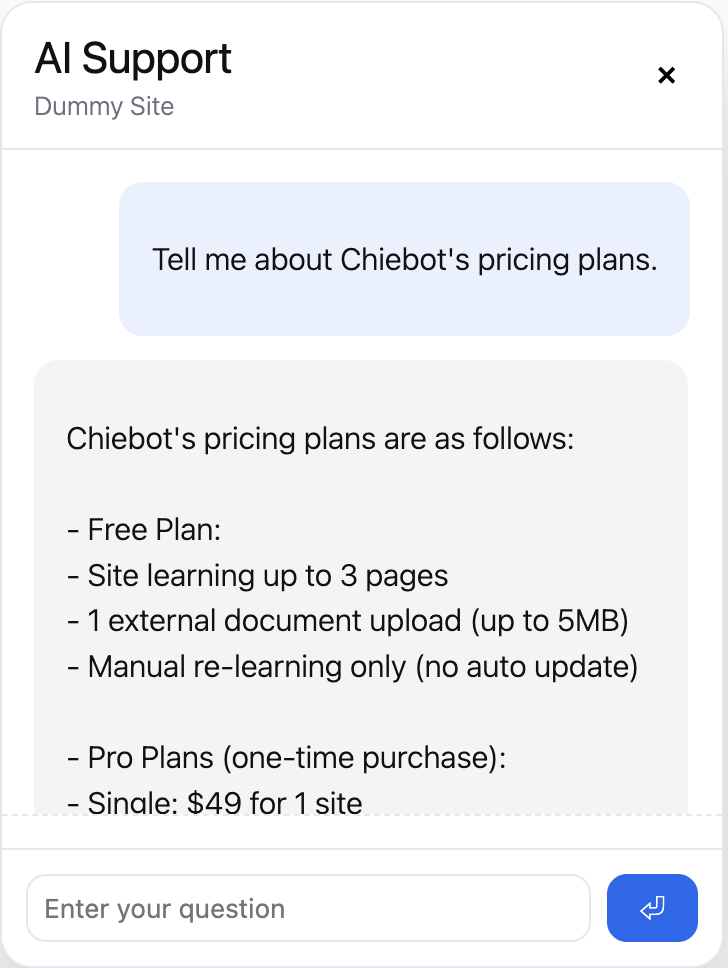Screen dimensions: 728x968
Task: Click the user message bubble about pricing plans
Action: (x=404, y=259)
